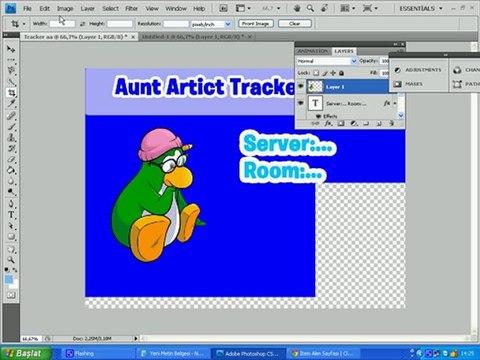Open the Image menu
The height and width of the screenshot is (360, 480).
[x=65, y=9]
